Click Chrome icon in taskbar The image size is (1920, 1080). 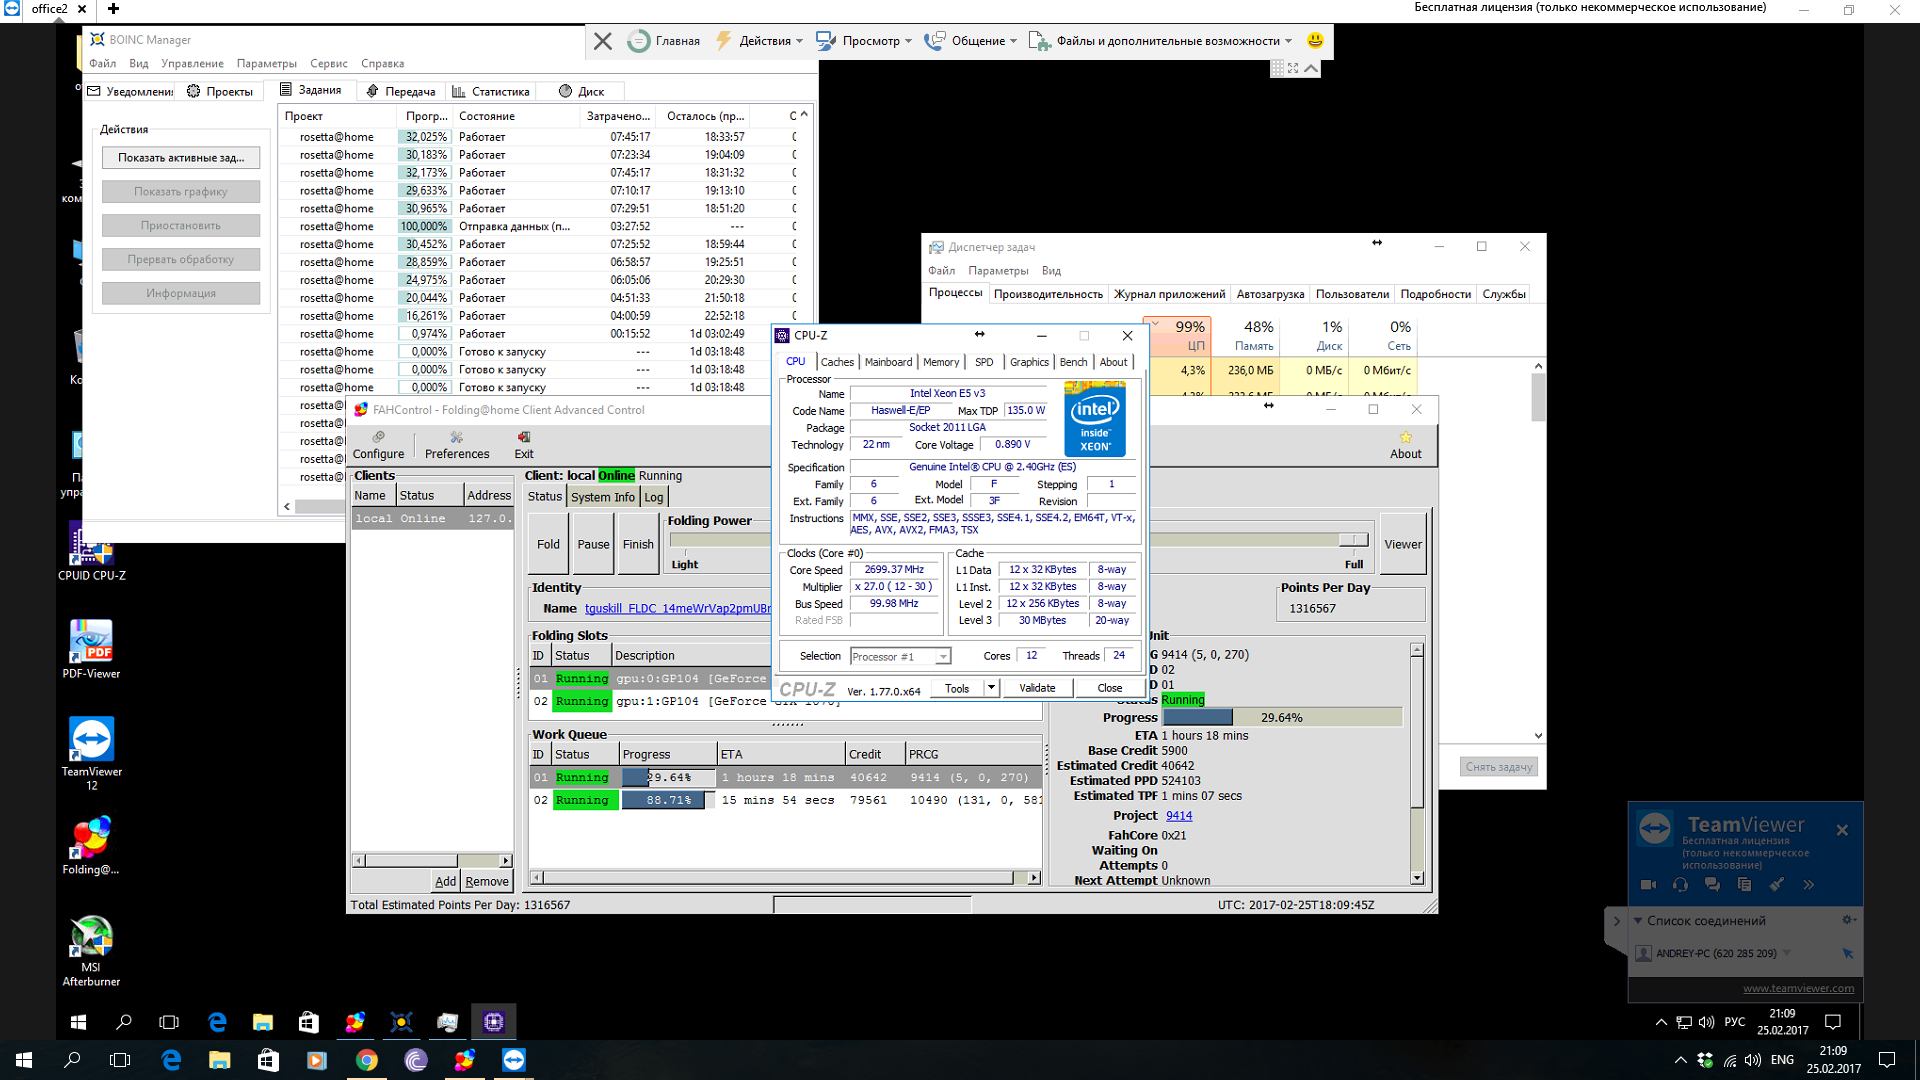366,1061
